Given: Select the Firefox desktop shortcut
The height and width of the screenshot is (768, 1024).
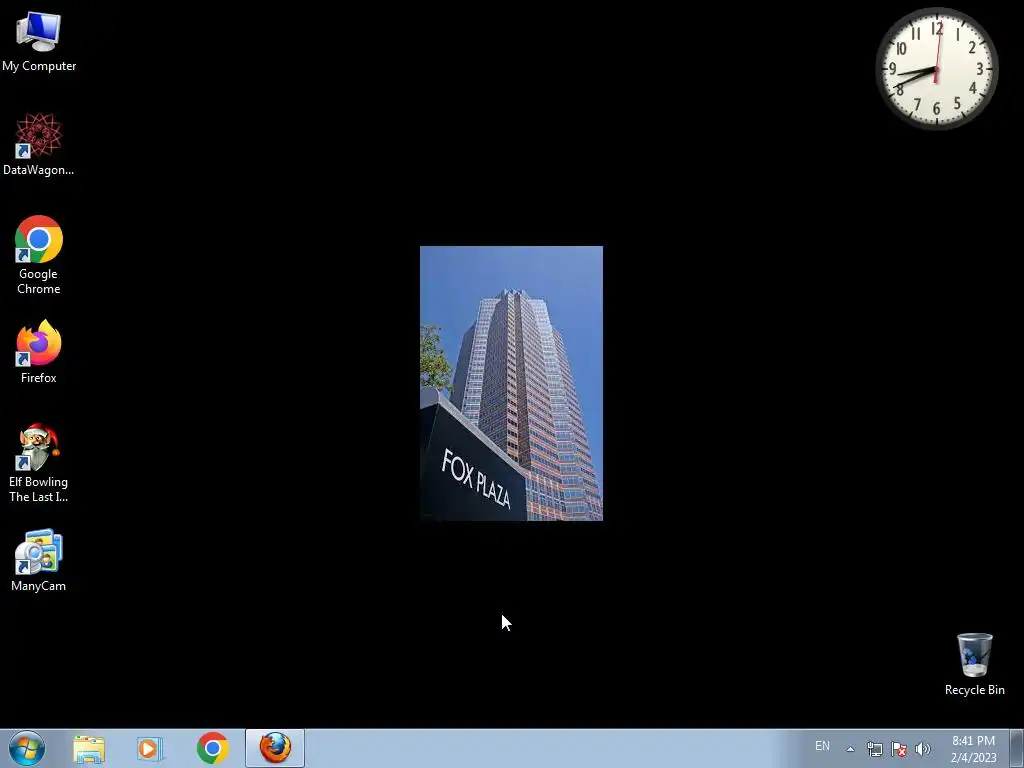Looking at the screenshot, I should [x=39, y=351].
